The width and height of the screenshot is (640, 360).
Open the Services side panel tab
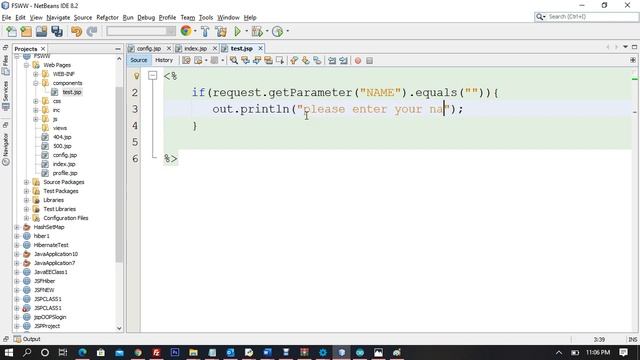(x=5, y=96)
